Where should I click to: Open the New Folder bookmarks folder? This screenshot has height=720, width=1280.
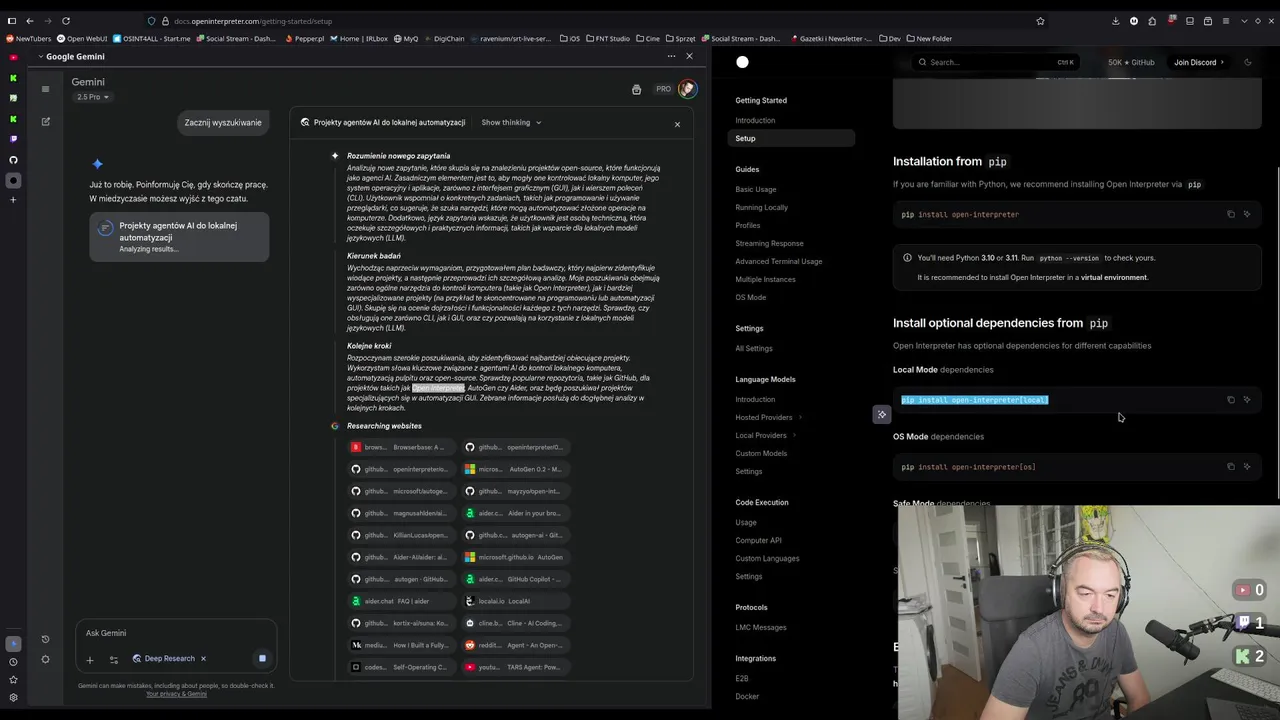click(x=929, y=38)
